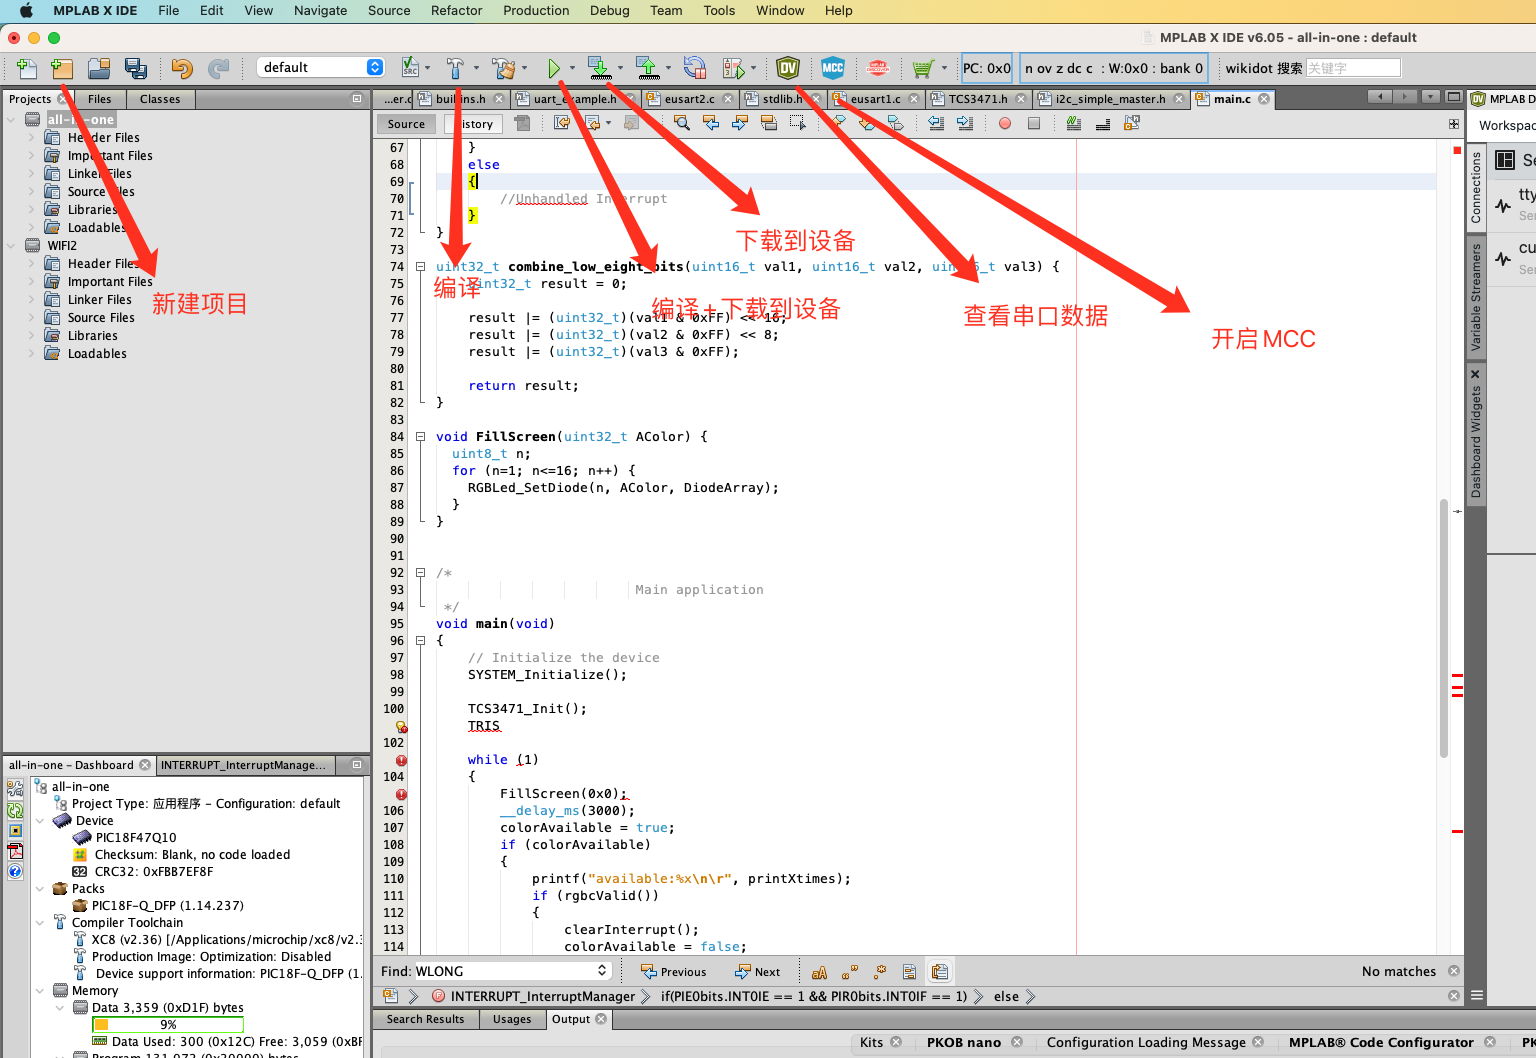Screen dimensions: 1536x1058
Task: Collapse the WIFI2 project node
Action: click(12, 245)
